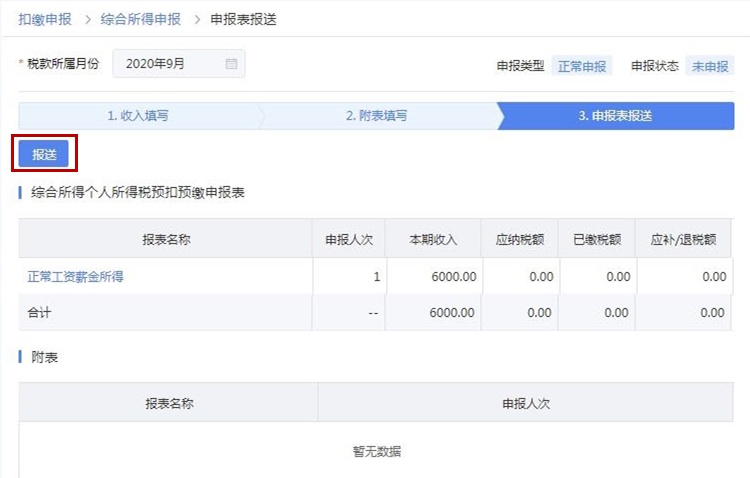This screenshot has width=750, height=478.
Task: Click the 本期收入 column header
Action: [x=433, y=239]
